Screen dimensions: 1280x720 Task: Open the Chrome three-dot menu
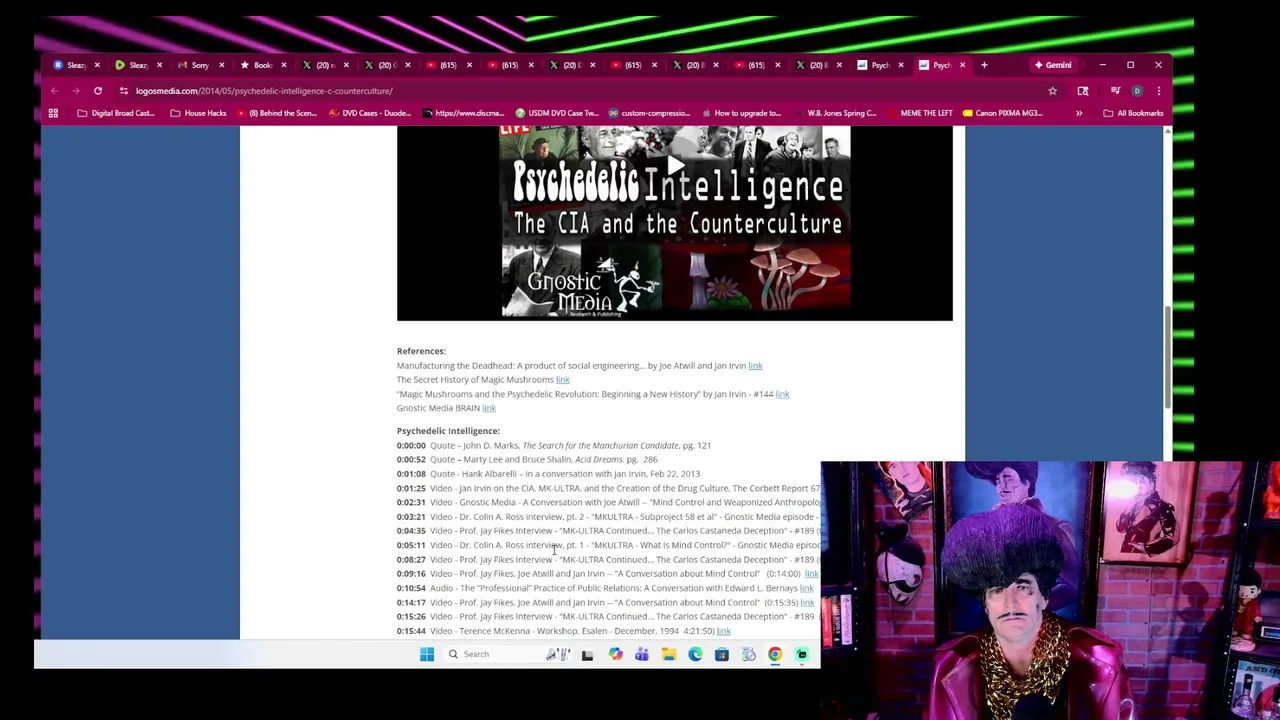pos(1158,91)
